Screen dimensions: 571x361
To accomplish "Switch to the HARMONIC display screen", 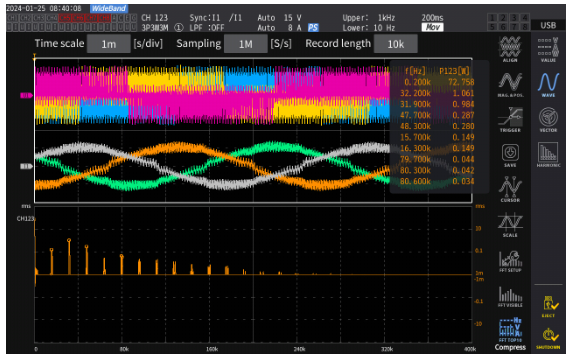I will coord(548,155).
